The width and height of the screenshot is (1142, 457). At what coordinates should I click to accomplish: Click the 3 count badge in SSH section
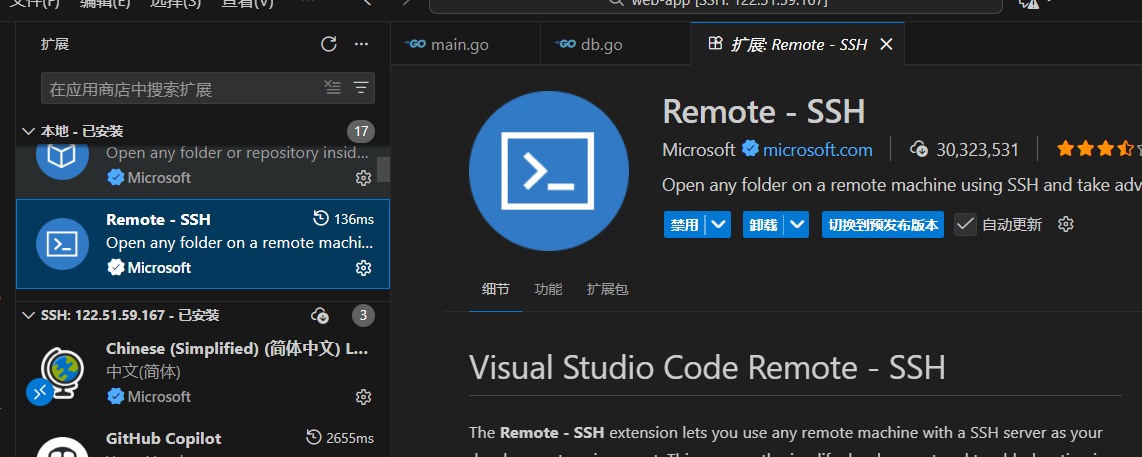[x=363, y=316]
